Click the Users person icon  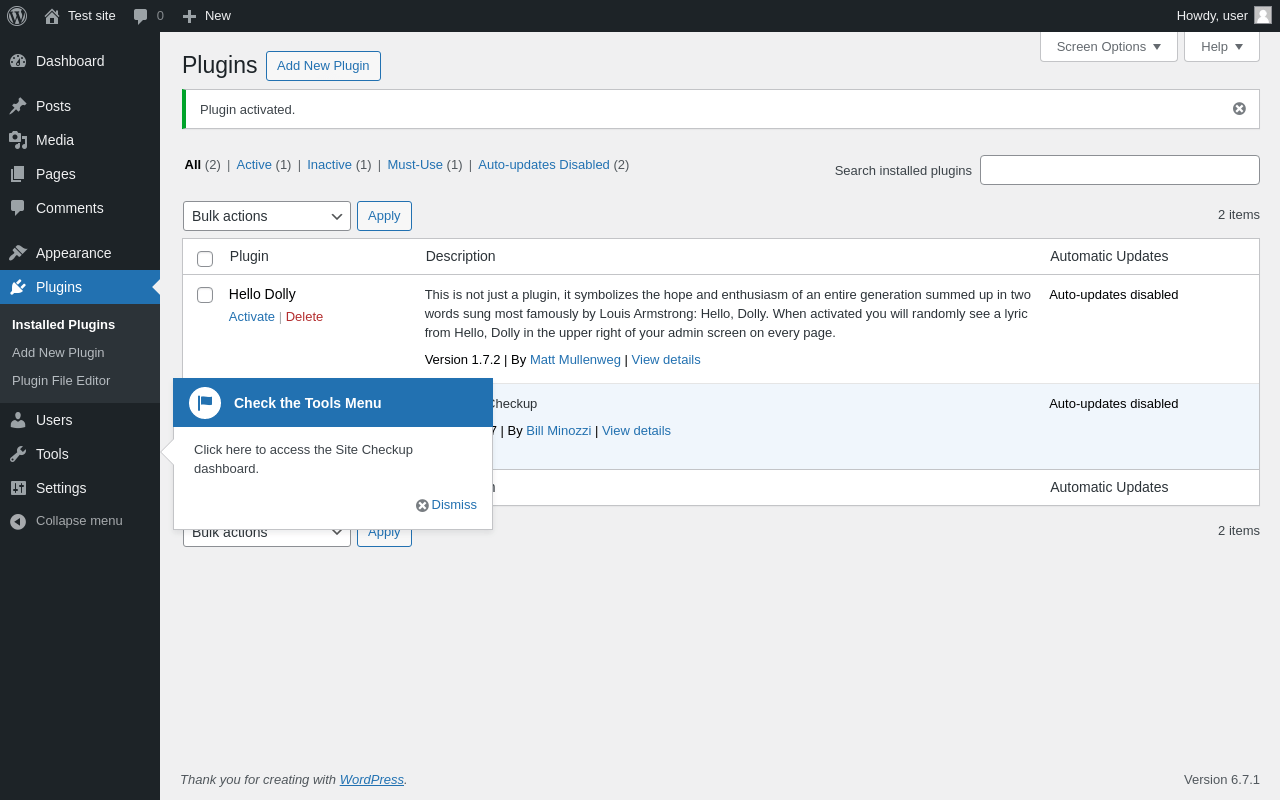(18, 420)
